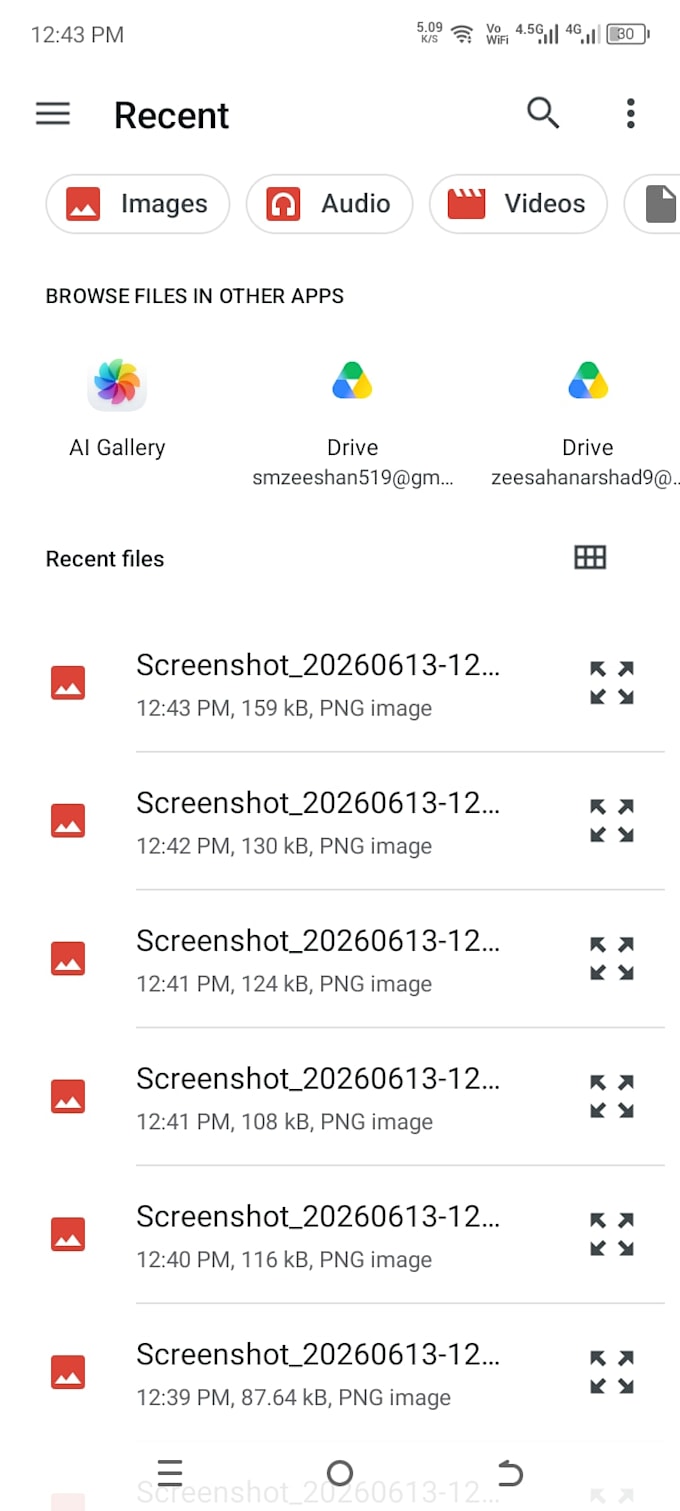Open the 12:40 PM screenshot file
The image size is (680, 1511).
tap(318, 1235)
